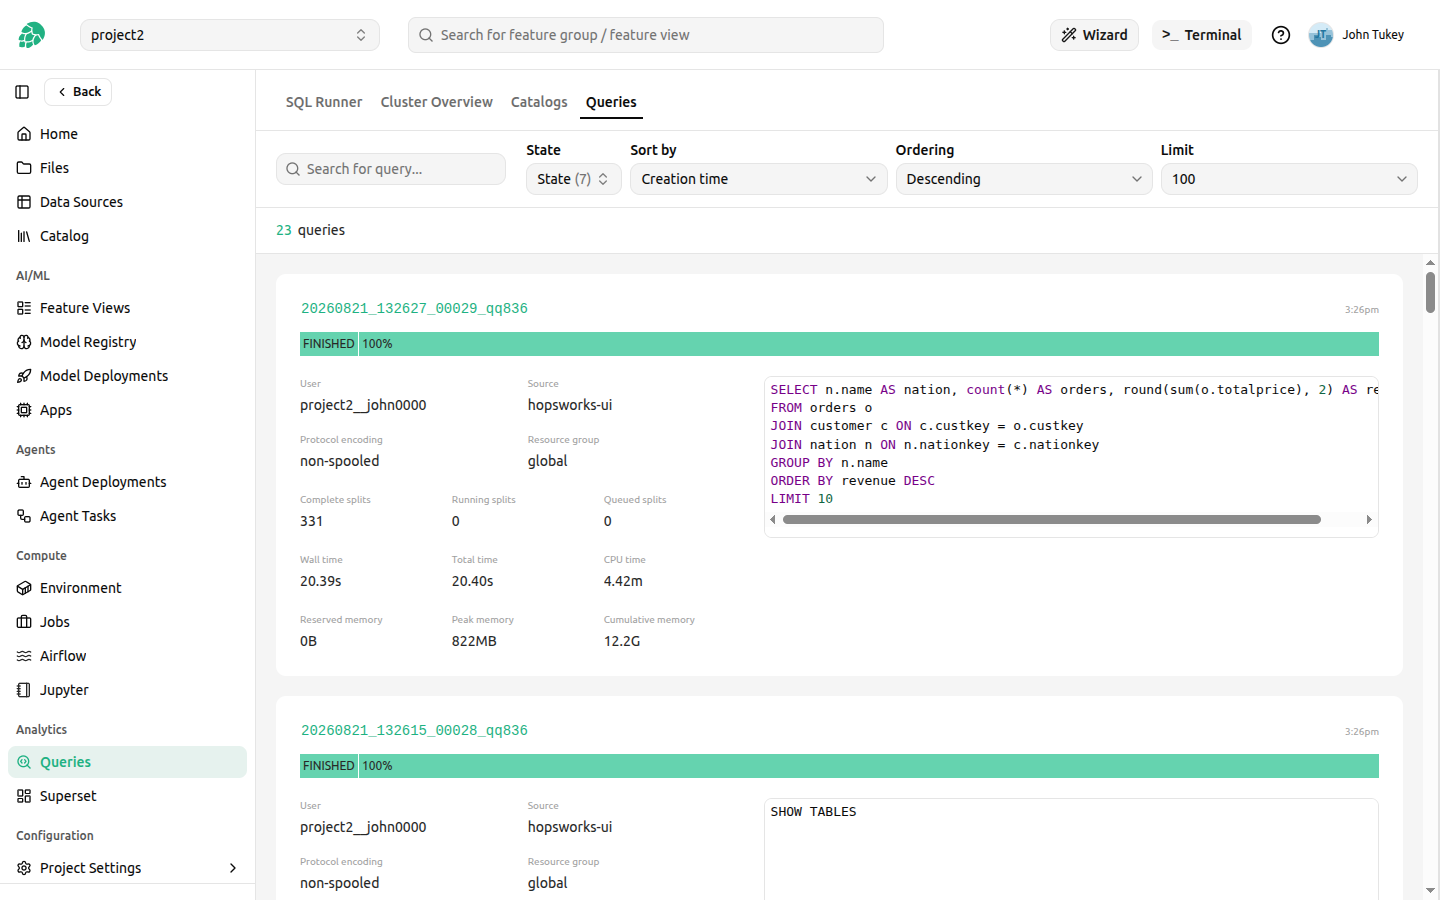Open Environment in sidebar

coord(127,588)
